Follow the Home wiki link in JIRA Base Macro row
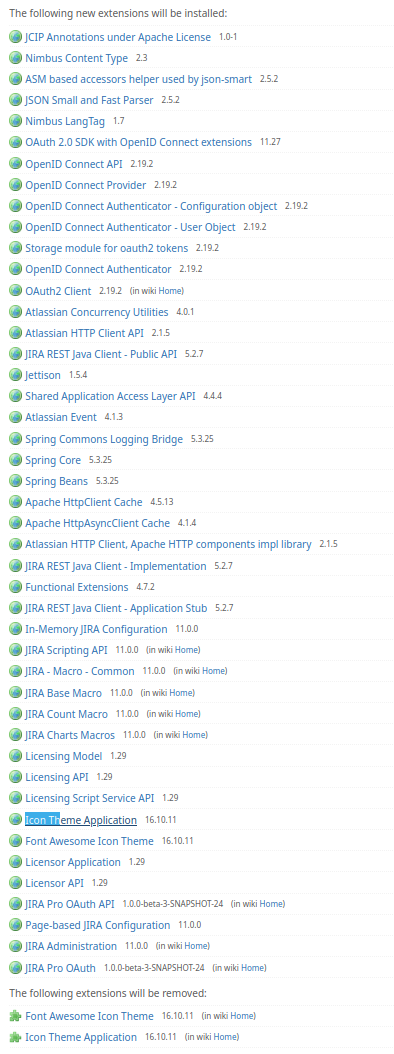The image size is (394, 1054). point(182,693)
